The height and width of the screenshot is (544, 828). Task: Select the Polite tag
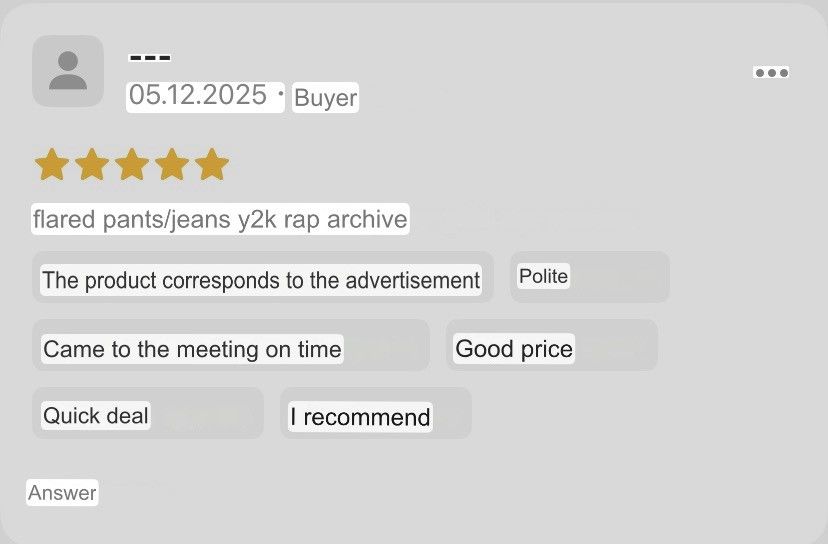tap(590, 277)
